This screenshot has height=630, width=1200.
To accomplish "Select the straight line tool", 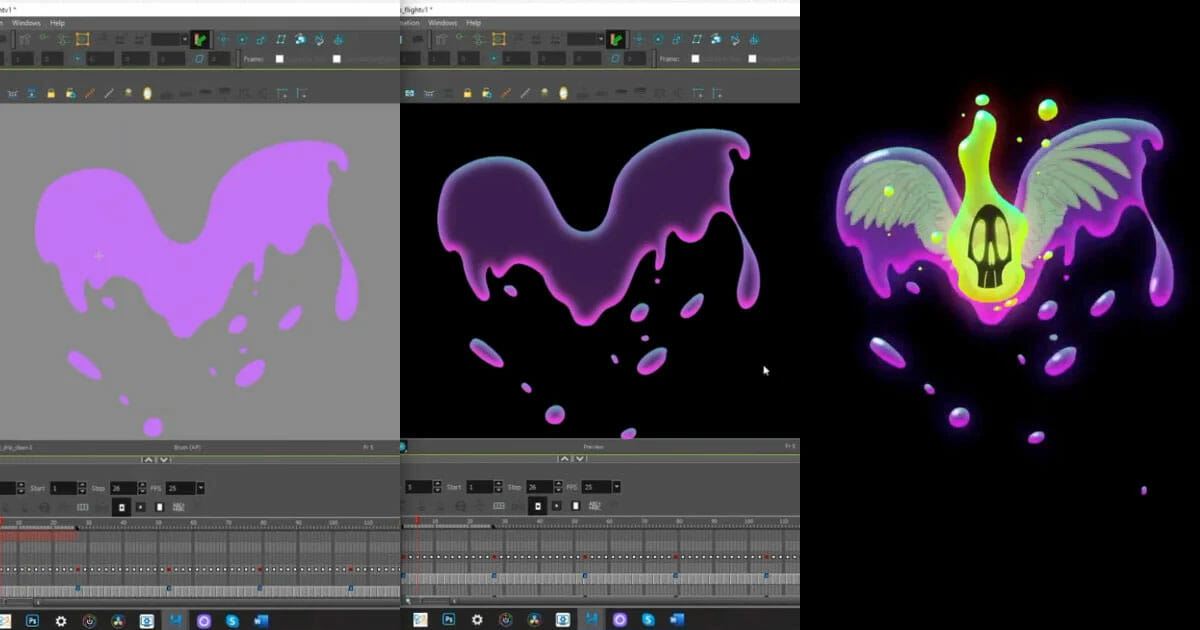I will click(108, 92).
